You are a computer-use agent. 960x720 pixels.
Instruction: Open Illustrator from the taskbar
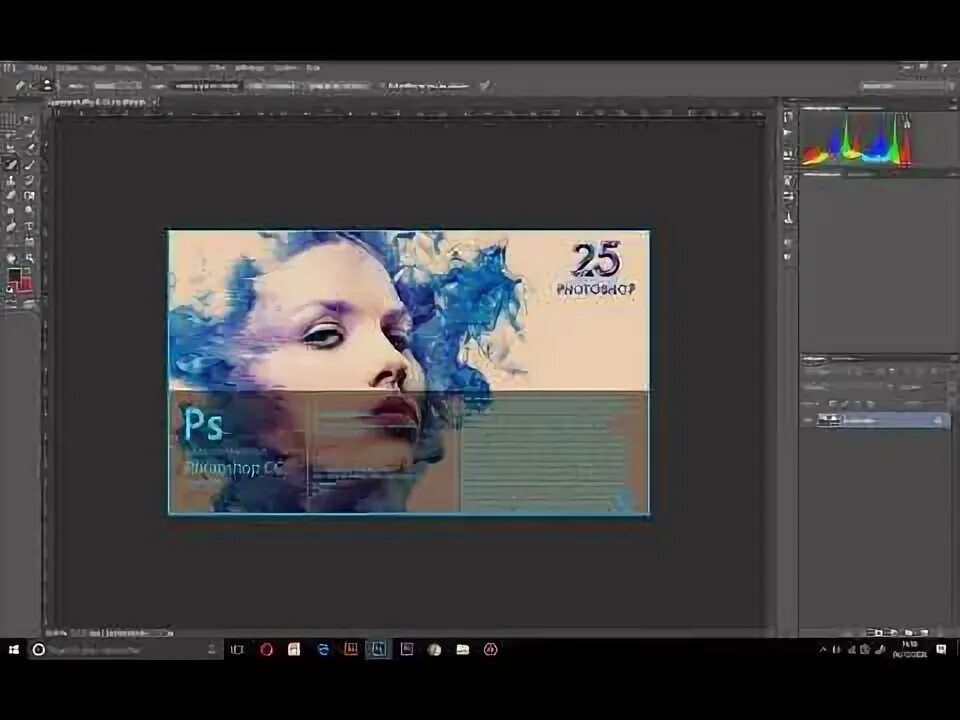pos(351,649)
